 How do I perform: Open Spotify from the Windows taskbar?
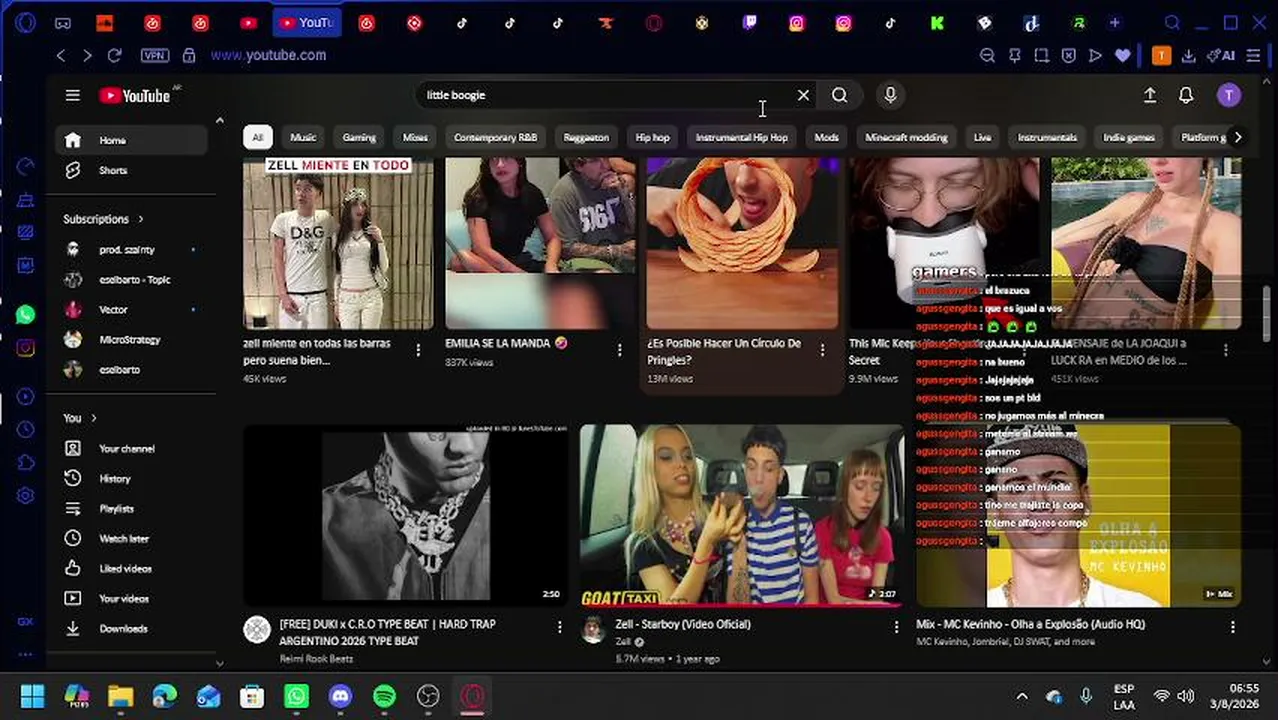click(384, 696)
